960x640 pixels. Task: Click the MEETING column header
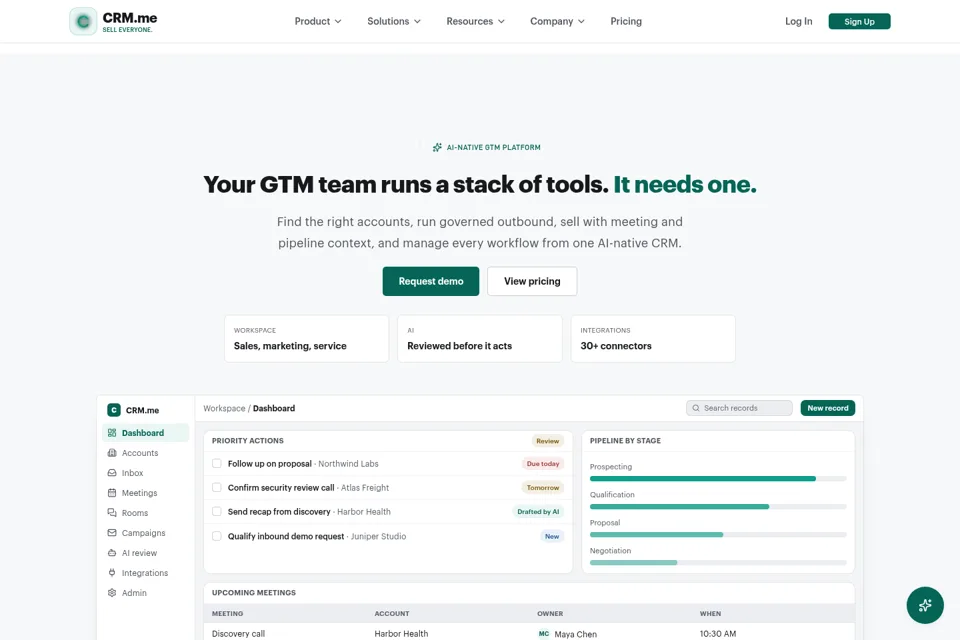pyautogui.click(x=227, y=614)
